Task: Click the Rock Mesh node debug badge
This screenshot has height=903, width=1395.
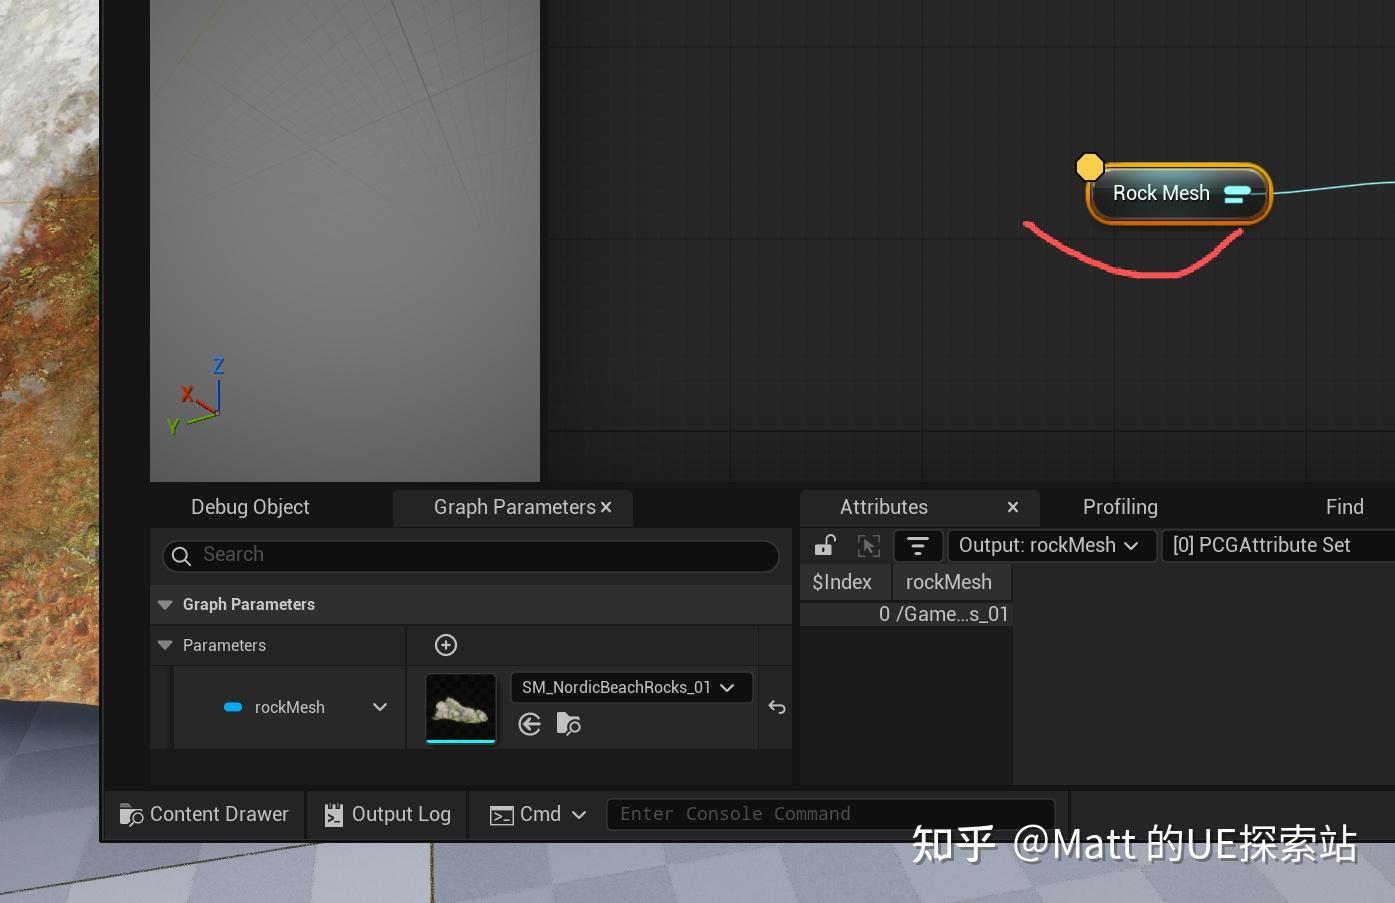Action: point(1090,167)
